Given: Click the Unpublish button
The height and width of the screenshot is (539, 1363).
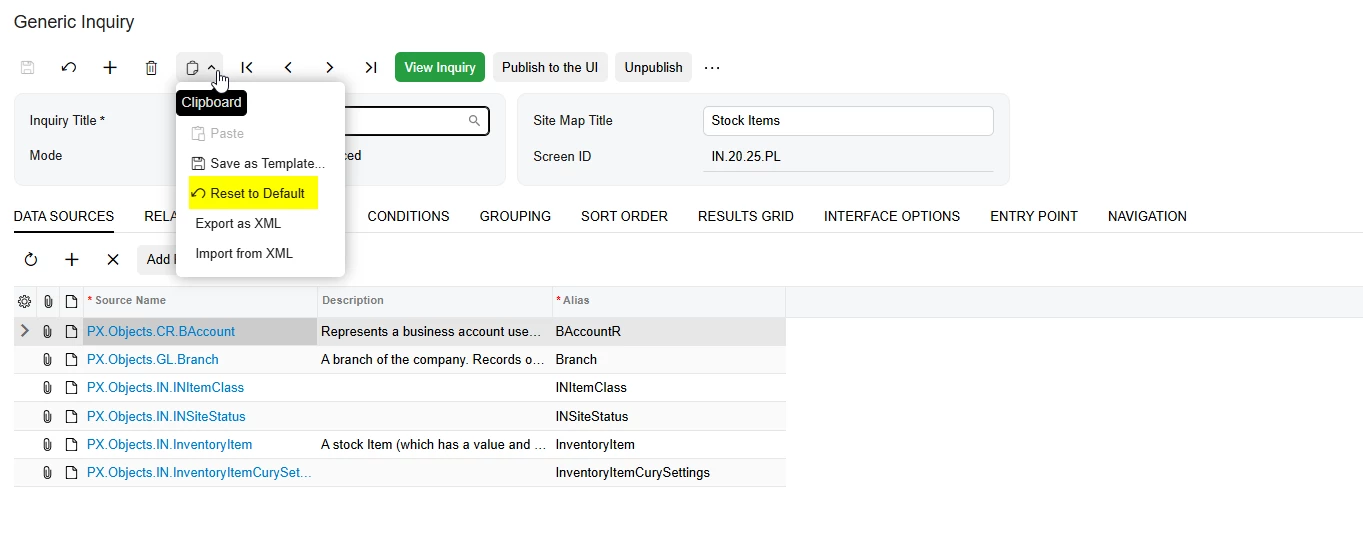Looking at the screenshot, I should coord(653,67).
